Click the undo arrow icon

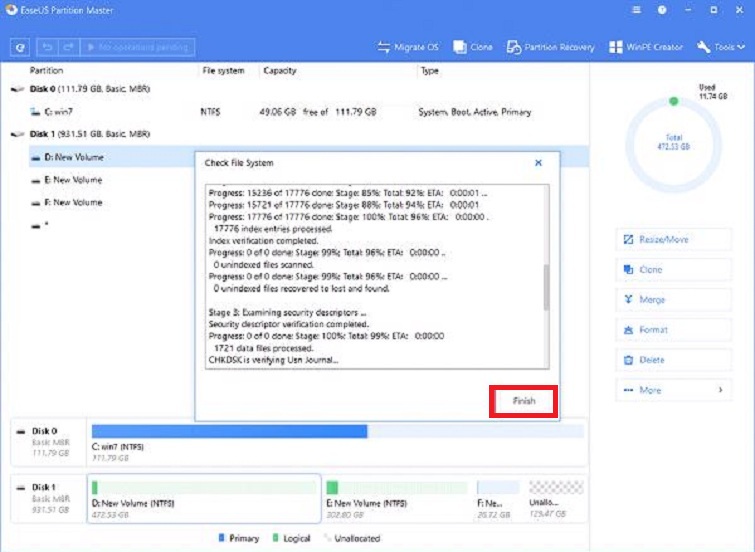(47, 47)
